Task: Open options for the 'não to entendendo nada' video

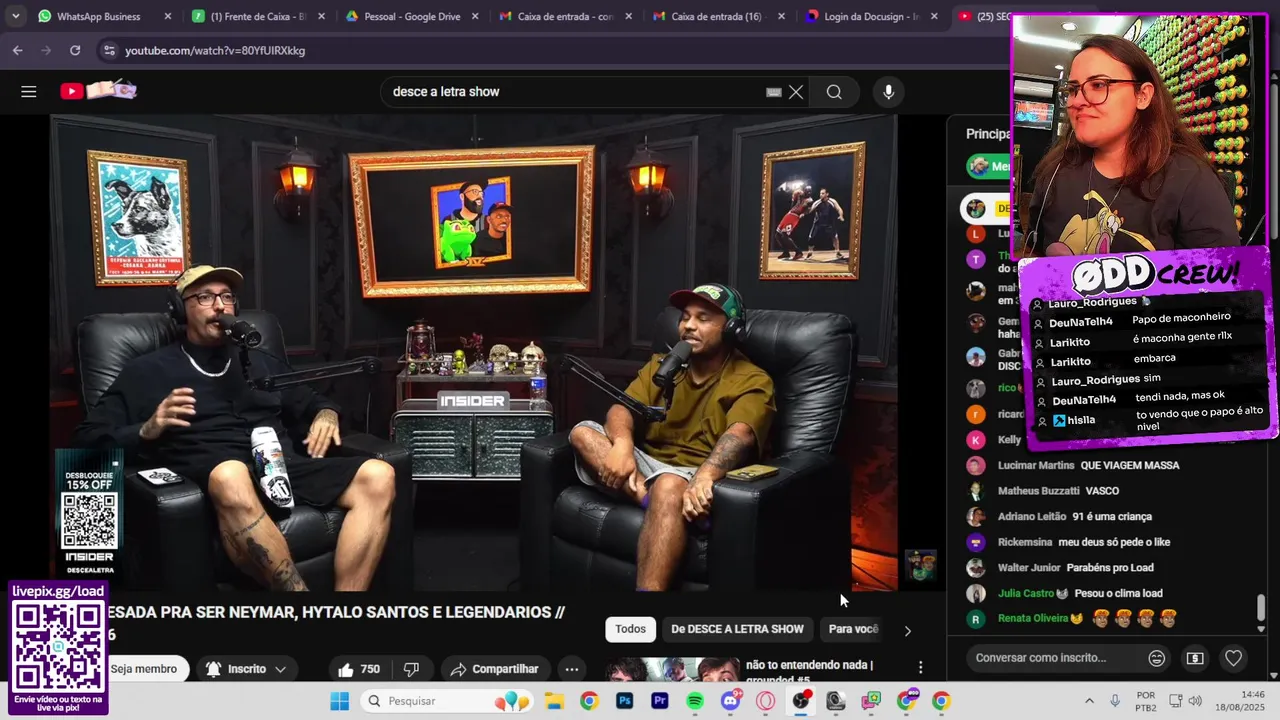Action: (x=920, y=667)
